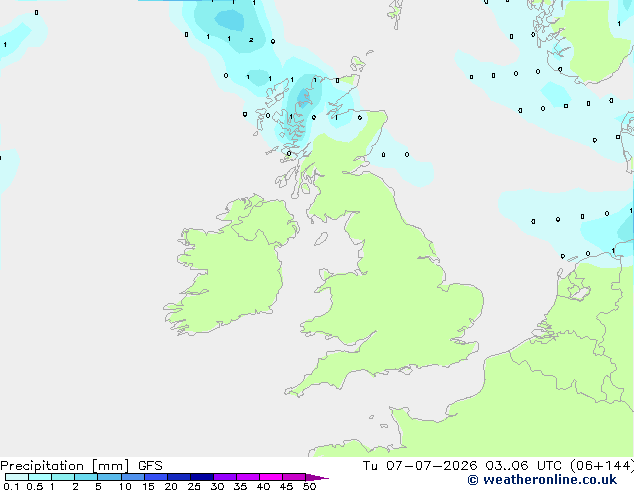Open the weatheronline.co.uk copyright link

point(542,480)
